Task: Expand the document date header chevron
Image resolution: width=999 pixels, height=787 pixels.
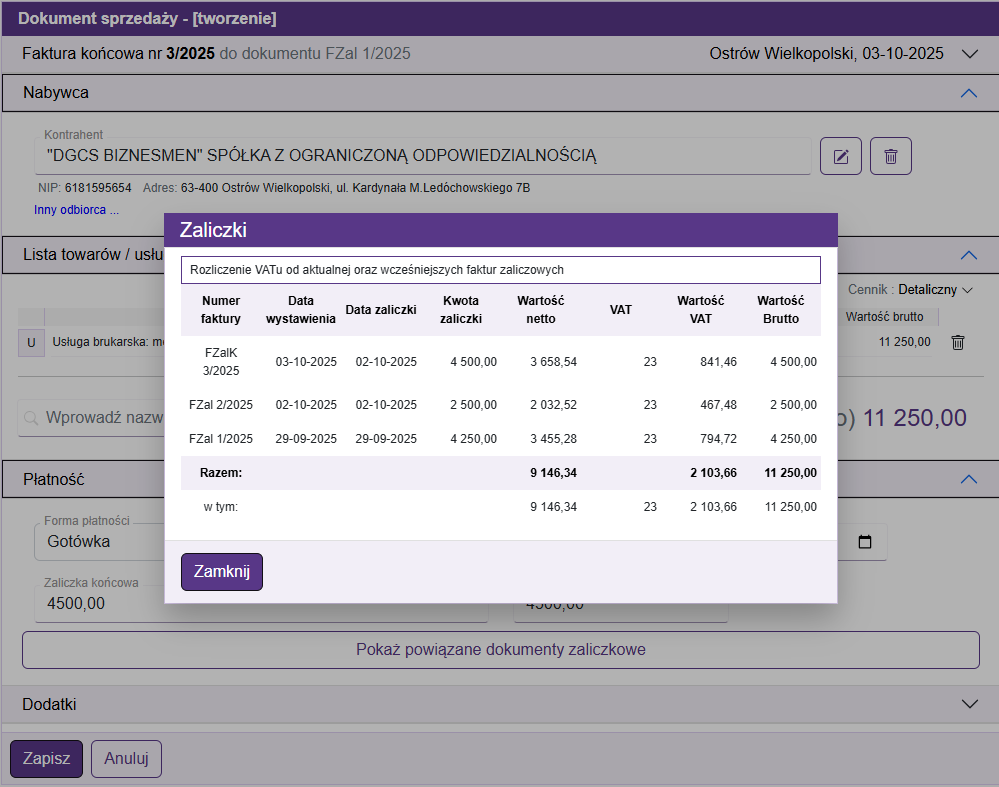Action: (x=968, y=54)
